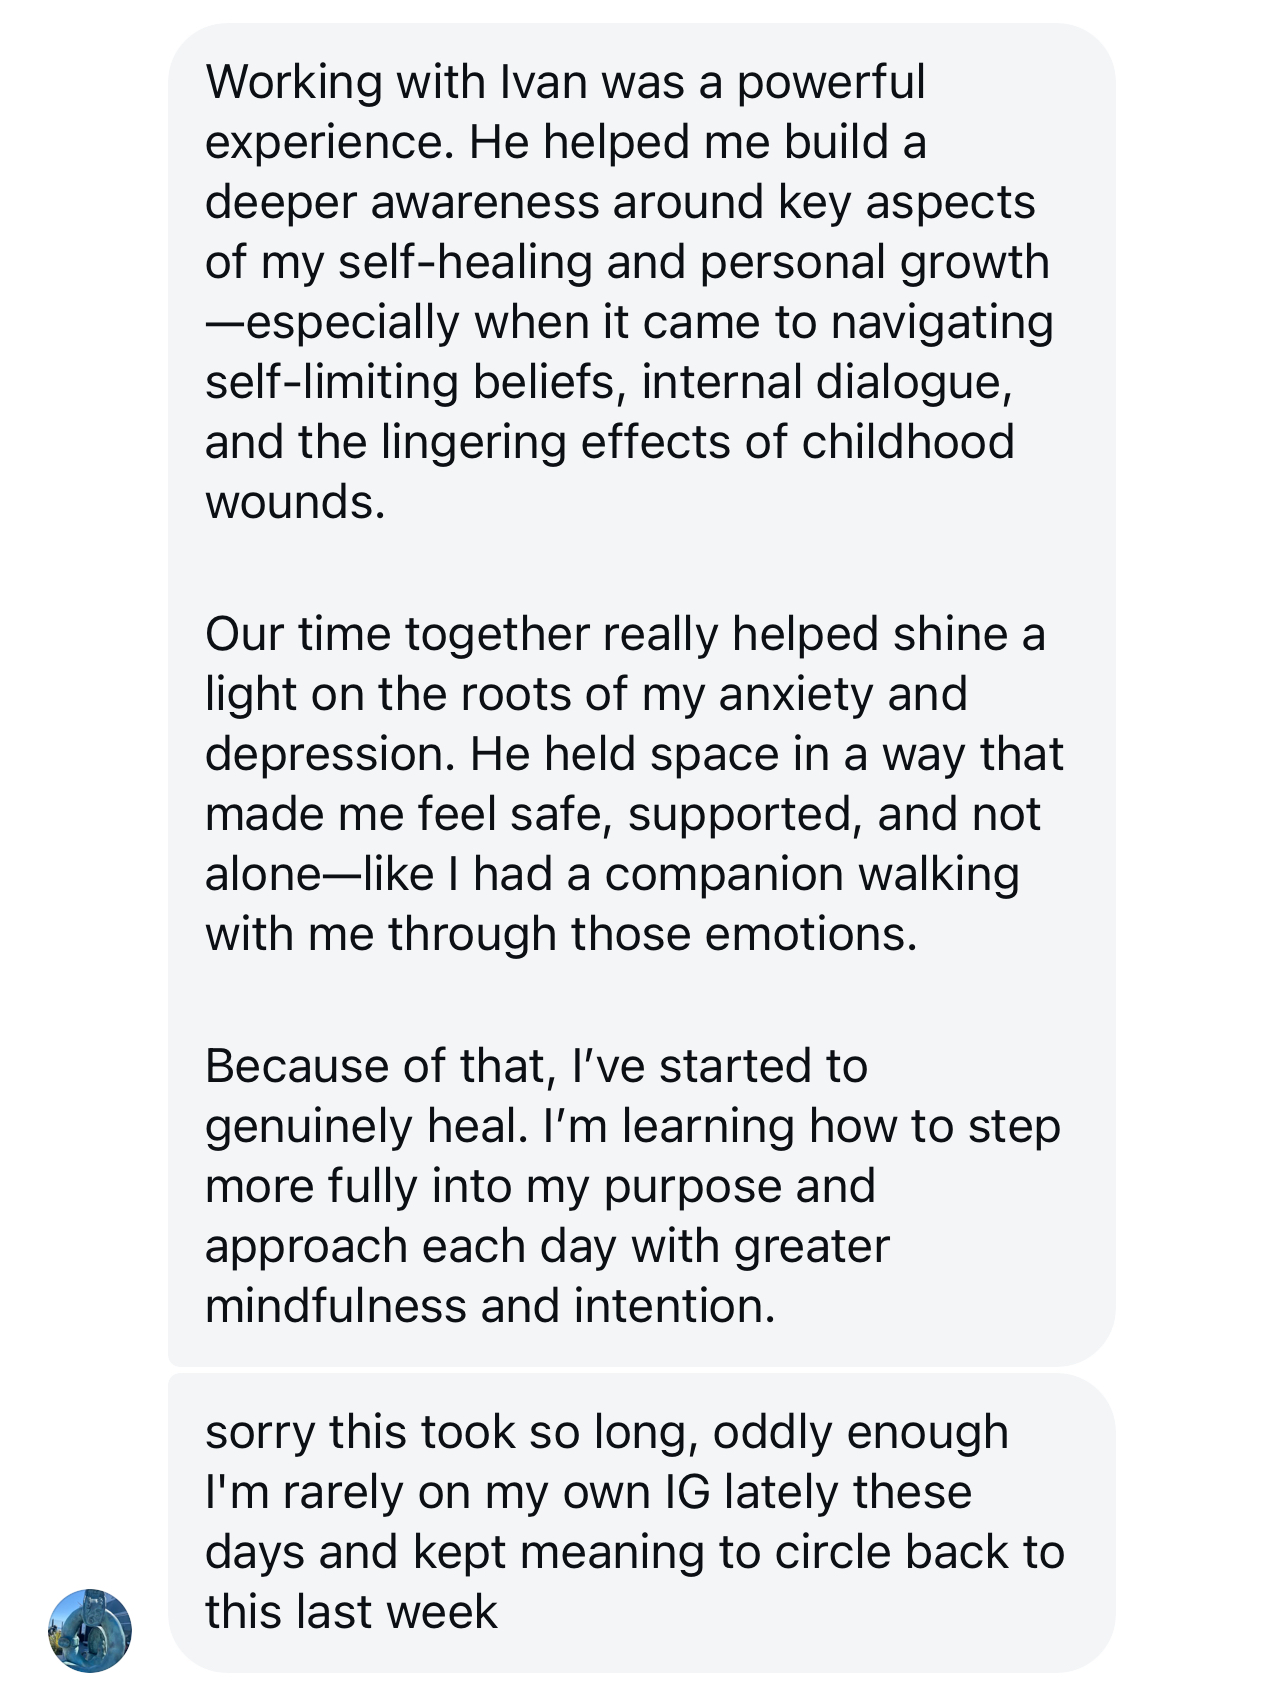This screenshot has height=1698, width=1284.
Task: Click the line 'more fully into my purpose and'
Action: [540, 1186]
